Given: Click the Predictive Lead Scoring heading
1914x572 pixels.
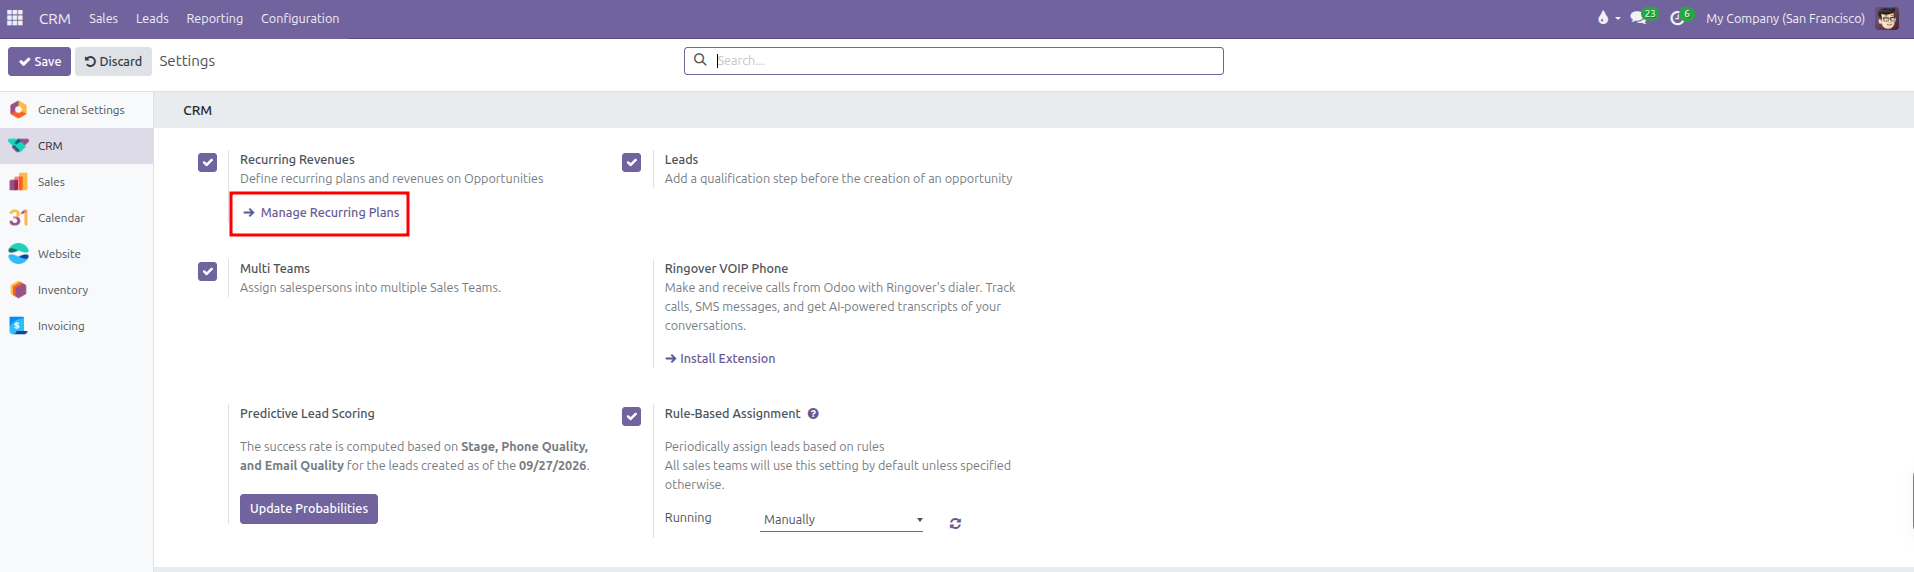Looking at the screenshot, I should coord(307,414).
